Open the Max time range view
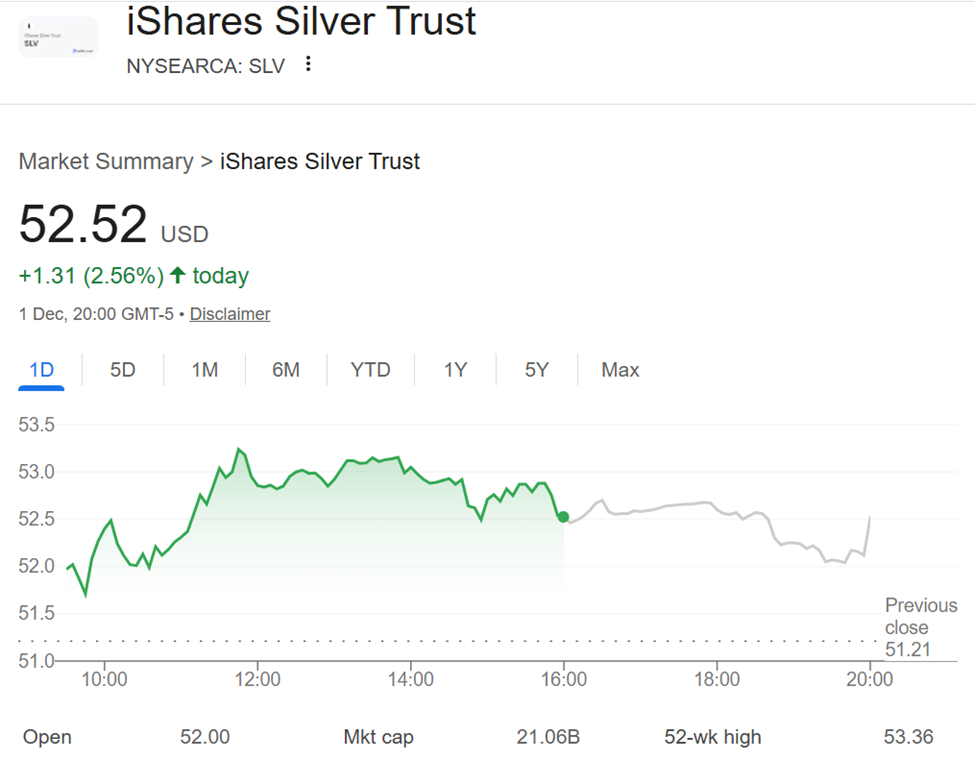This screenshot has width=975, height=760. click(620, 369)
